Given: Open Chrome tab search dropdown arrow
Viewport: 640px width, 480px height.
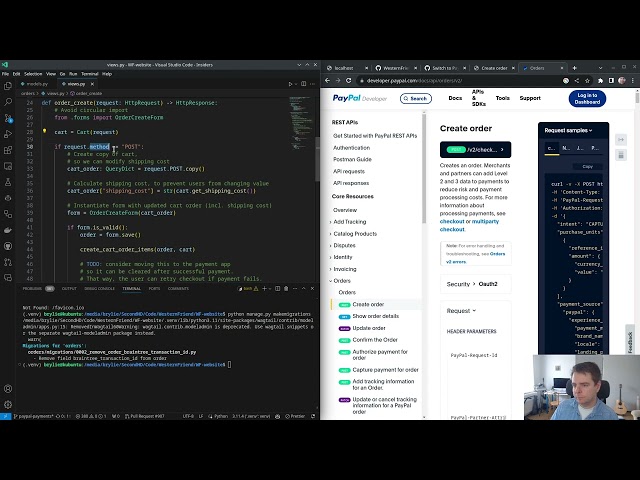Looking at the screenshot, I should (x=600, y=68).
